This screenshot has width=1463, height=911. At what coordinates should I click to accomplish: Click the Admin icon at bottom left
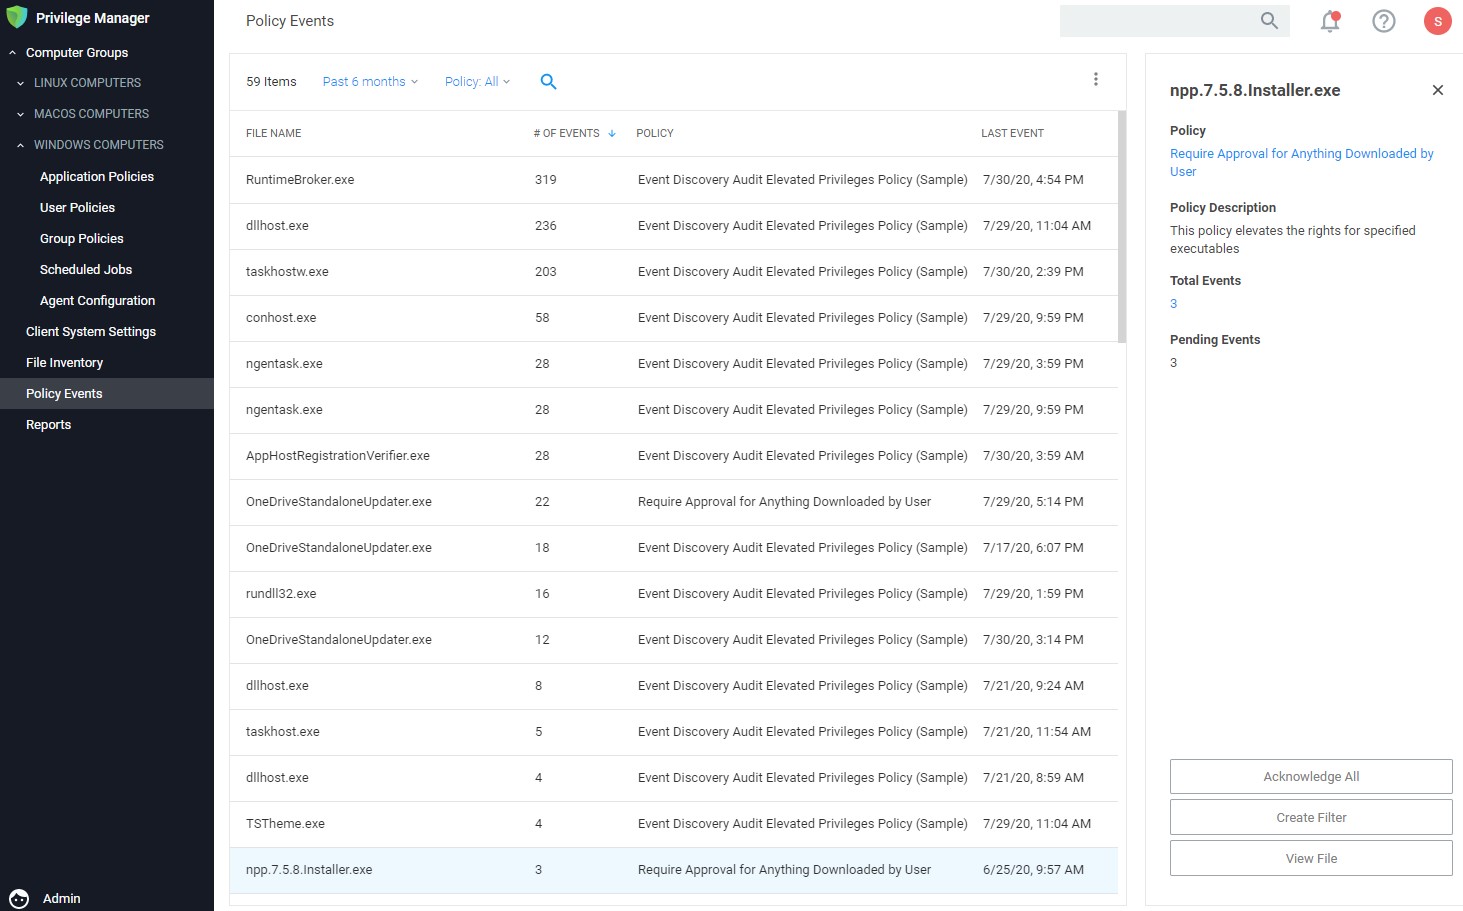coord(19,898)
